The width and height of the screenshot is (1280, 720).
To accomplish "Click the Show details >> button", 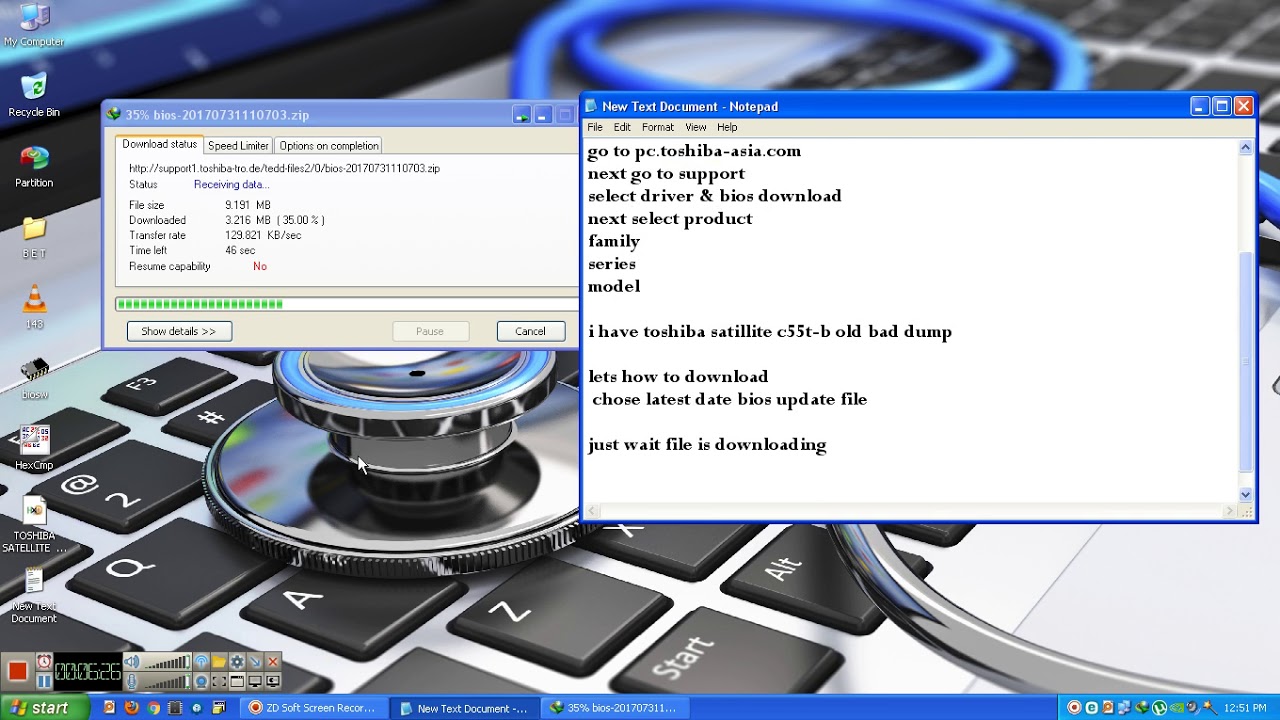I will [x=179, y=331].
